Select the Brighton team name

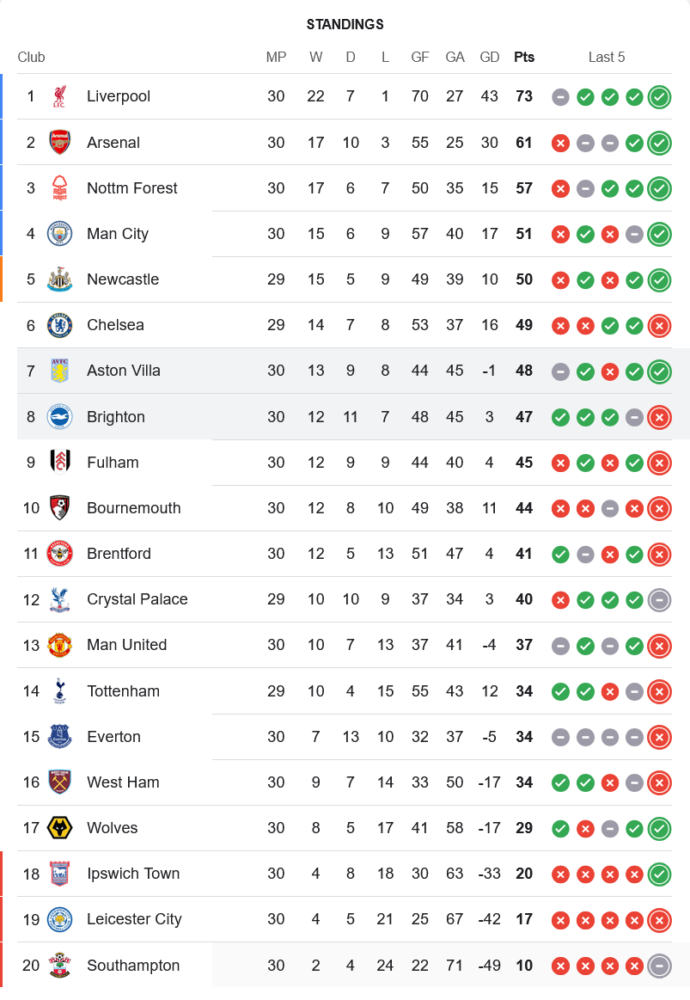[x=116, y=417]
